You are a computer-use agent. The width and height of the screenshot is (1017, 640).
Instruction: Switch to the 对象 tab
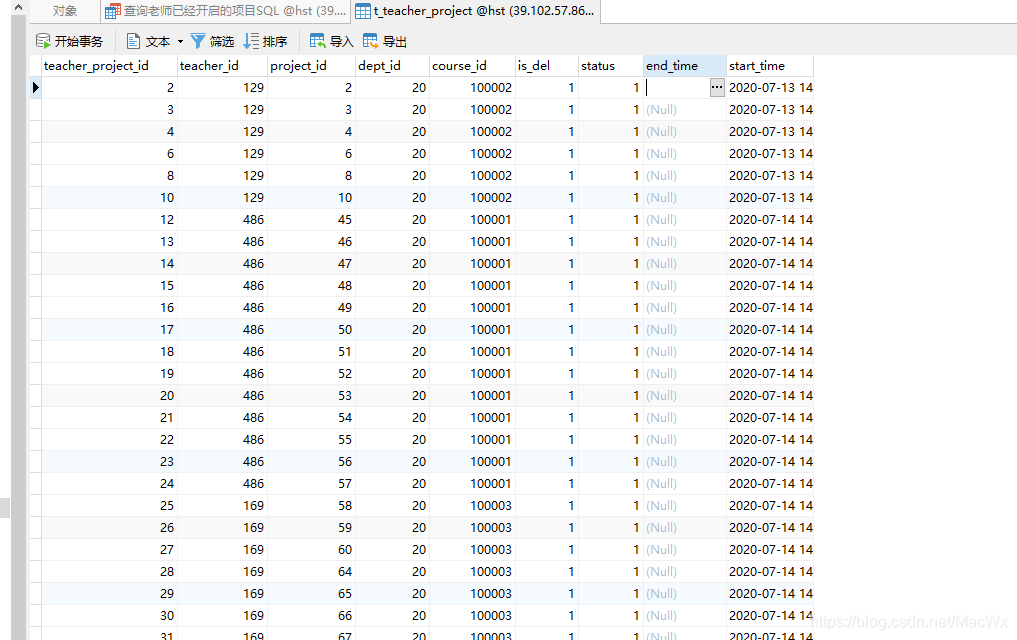pos(65,11)
